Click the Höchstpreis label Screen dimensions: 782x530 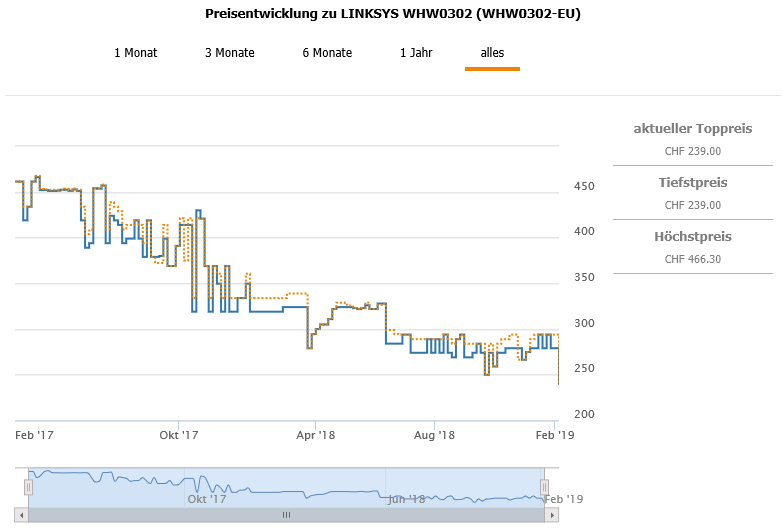tap(692, 237)
